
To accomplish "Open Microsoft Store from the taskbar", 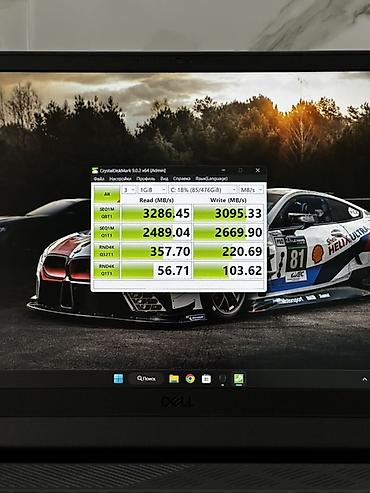I will (206, 379).
